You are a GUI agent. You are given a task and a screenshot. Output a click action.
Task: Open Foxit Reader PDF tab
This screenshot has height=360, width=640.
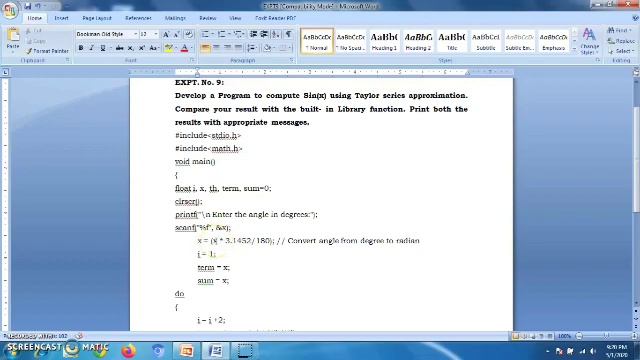pos(276,18)
